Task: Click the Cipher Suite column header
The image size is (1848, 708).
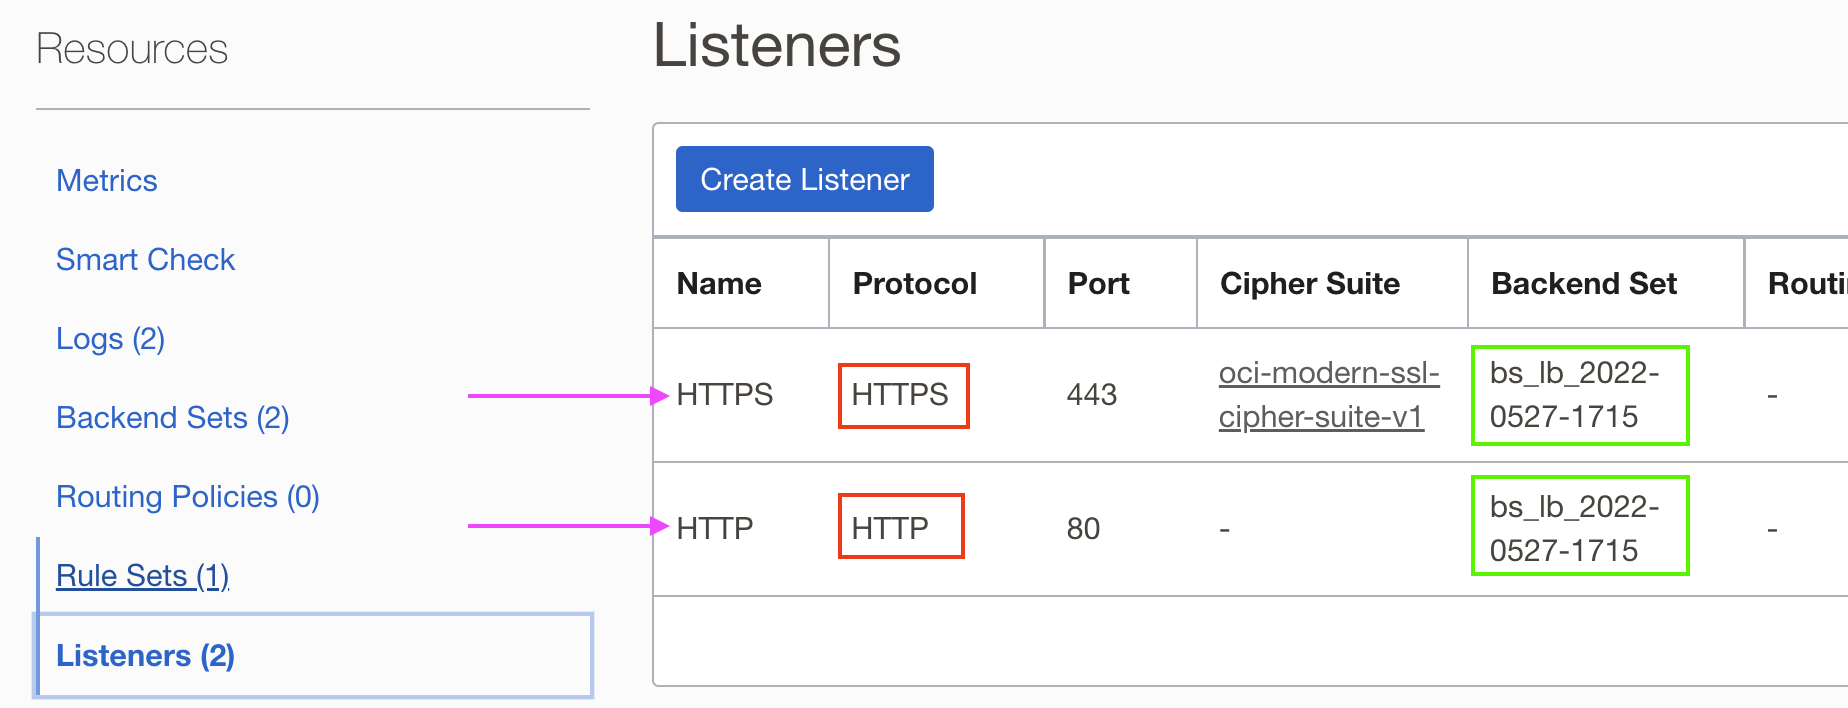Action: (x=1309, y=284)
